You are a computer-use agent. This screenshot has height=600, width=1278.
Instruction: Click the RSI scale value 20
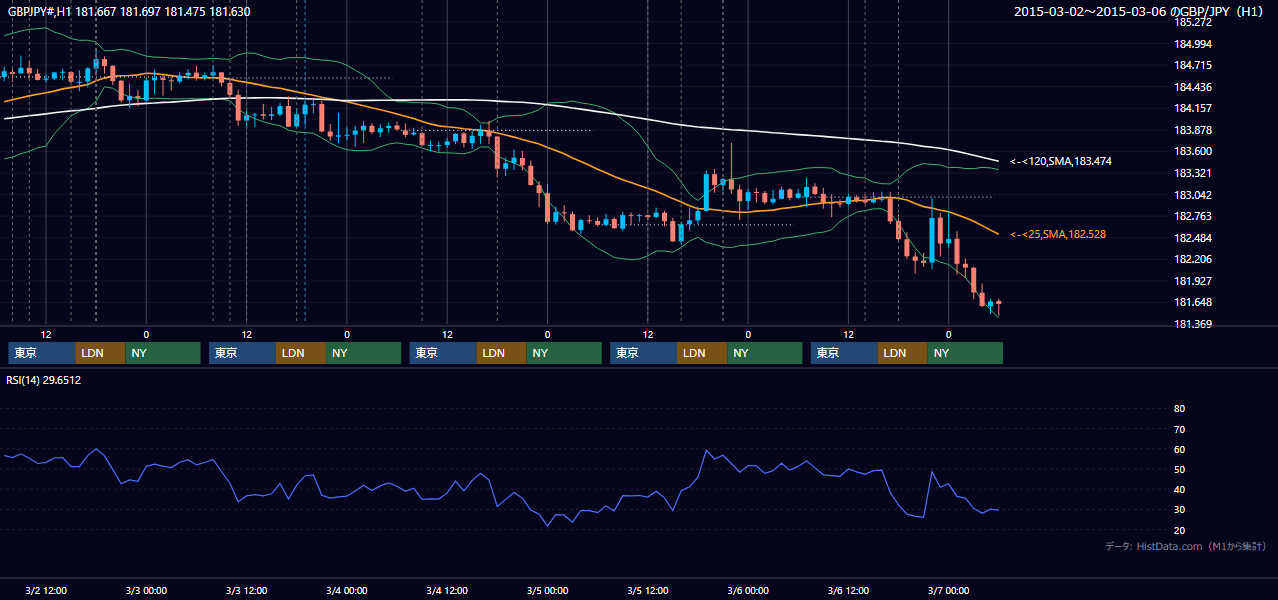(x=1179, y=530)
